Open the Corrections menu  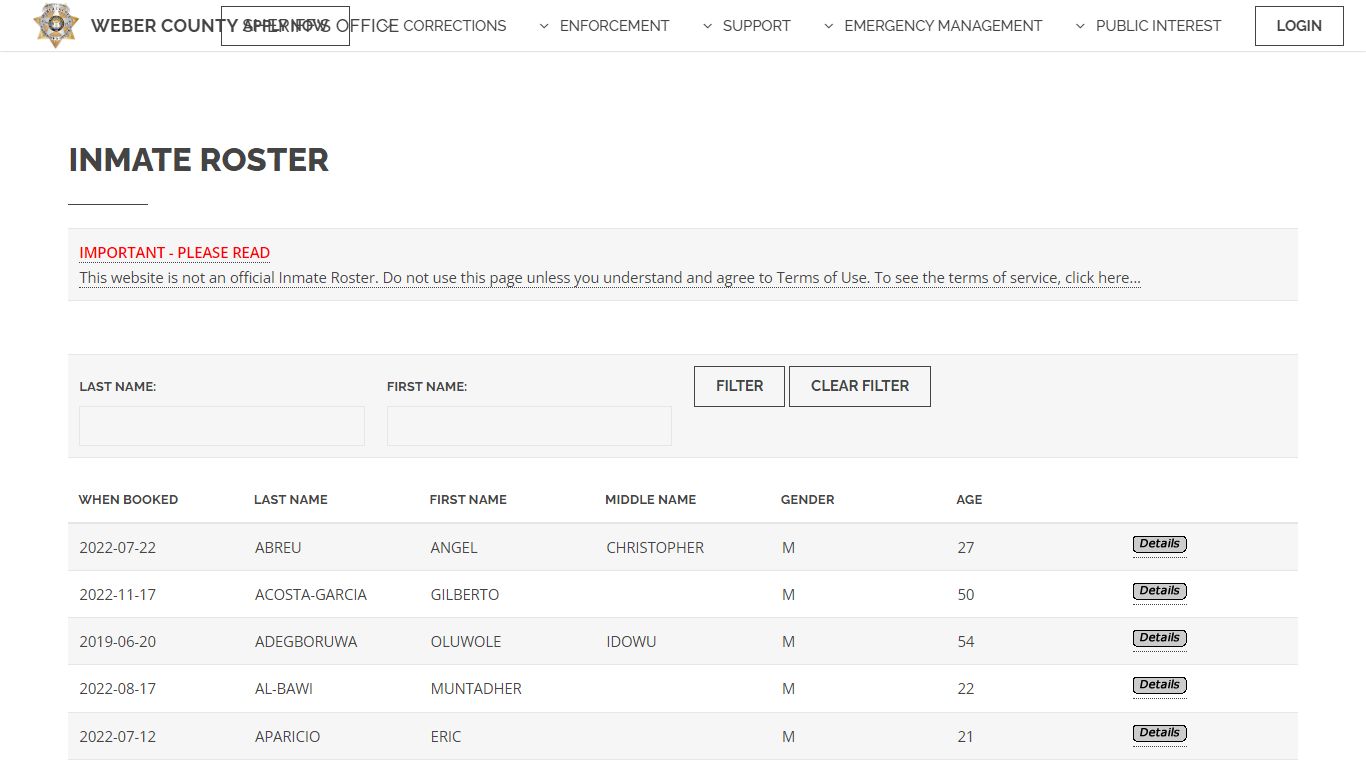(454, 26)
